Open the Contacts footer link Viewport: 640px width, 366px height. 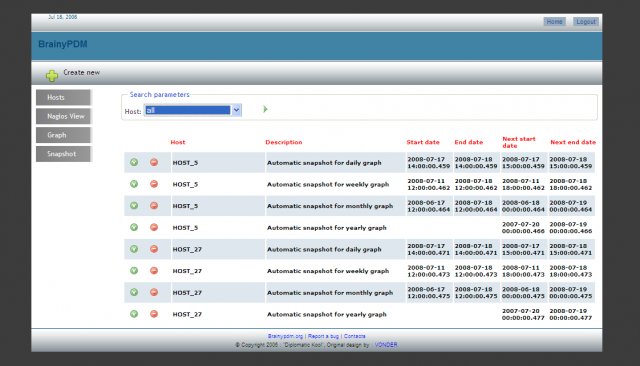(x=354, y=336)
